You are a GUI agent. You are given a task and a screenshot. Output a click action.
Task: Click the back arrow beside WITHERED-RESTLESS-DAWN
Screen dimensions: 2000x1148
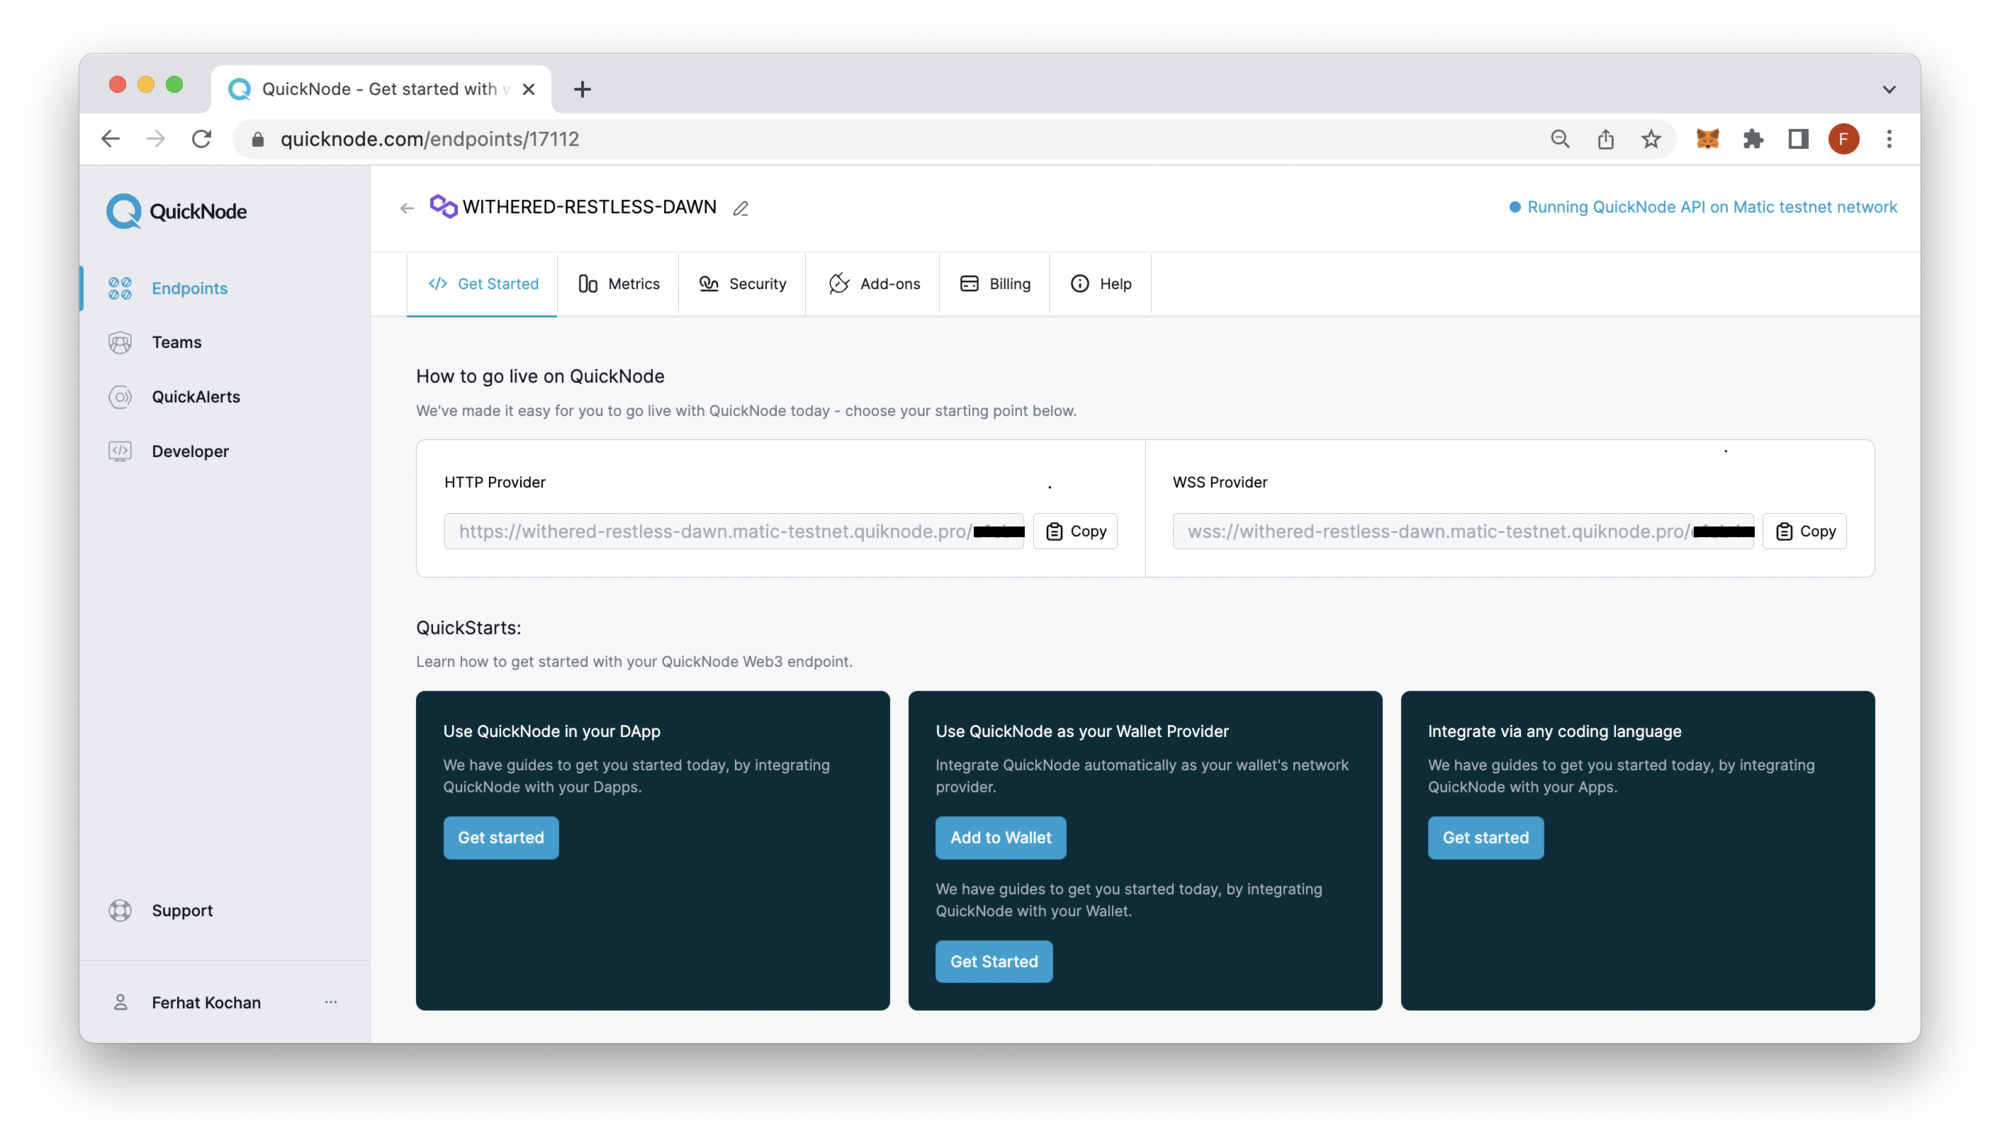[x=407, y=208]
